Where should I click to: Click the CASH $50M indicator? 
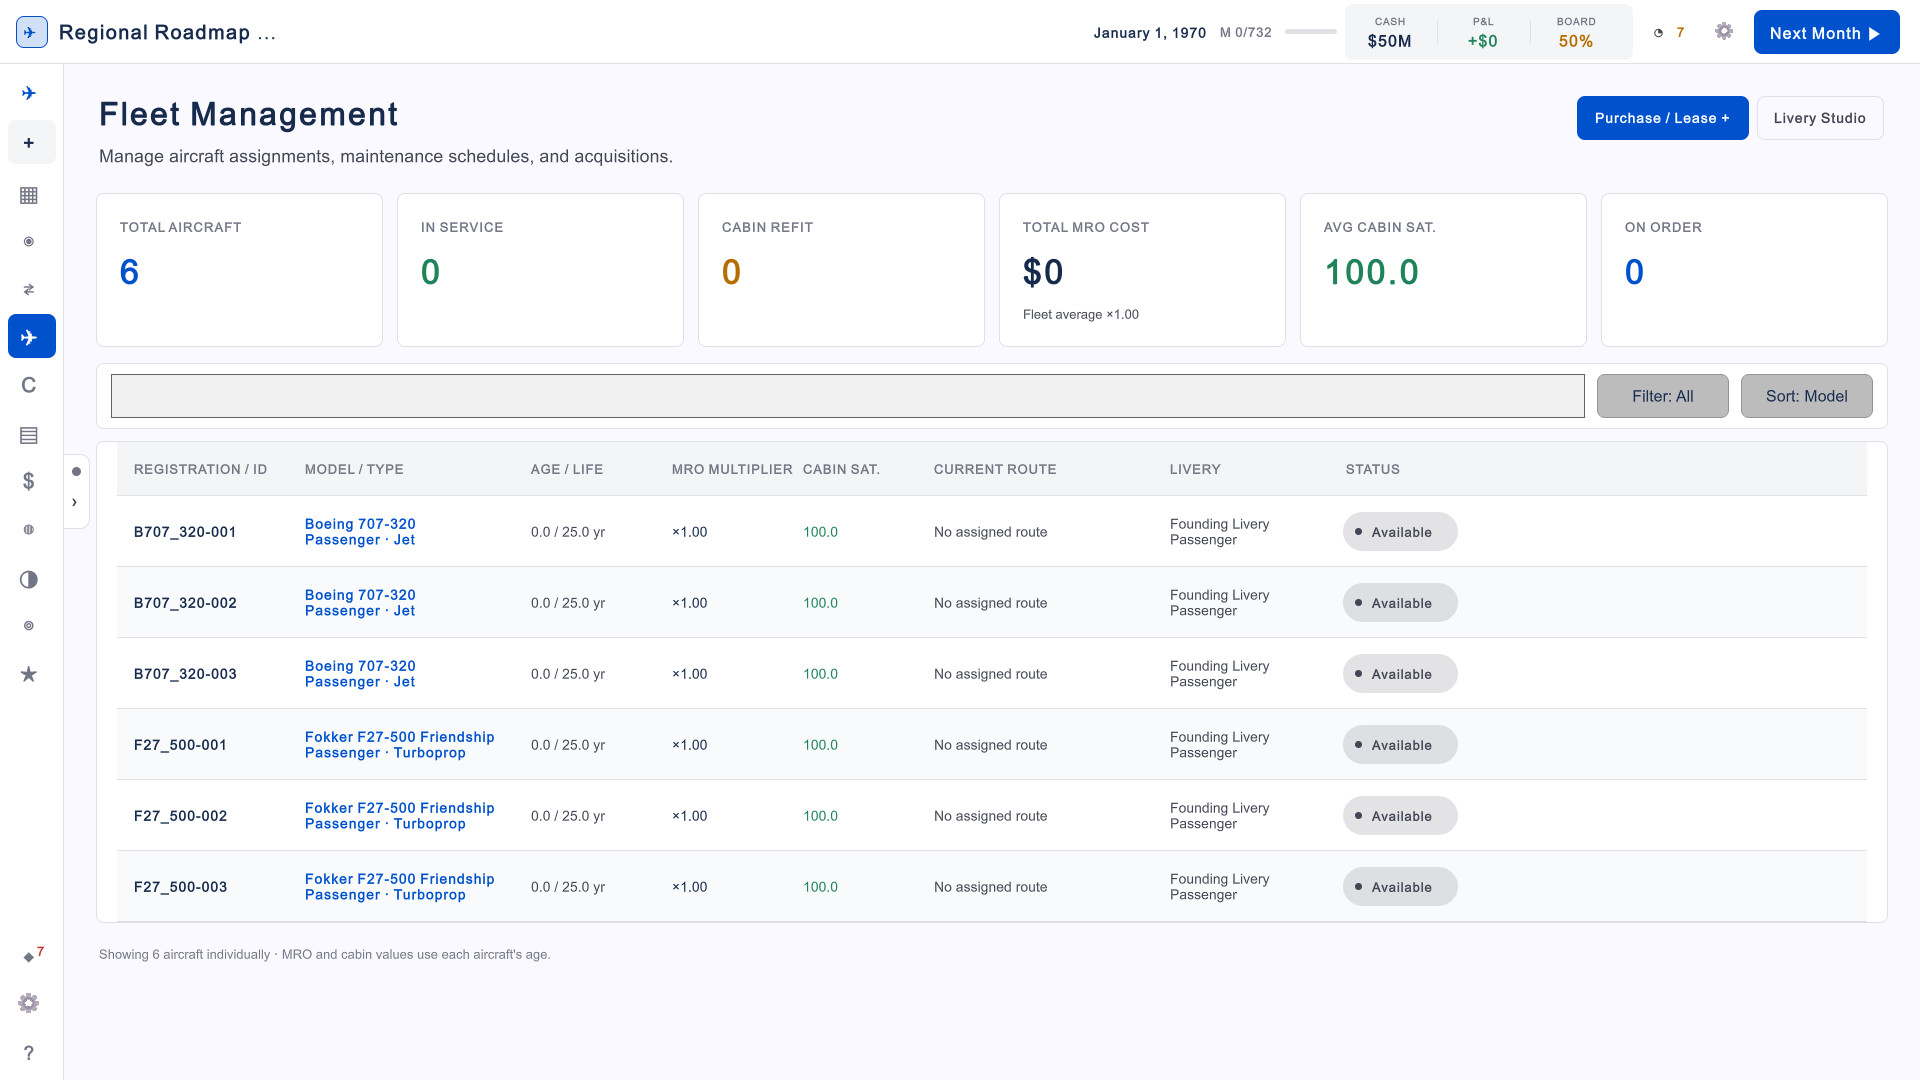(1389, 32)
